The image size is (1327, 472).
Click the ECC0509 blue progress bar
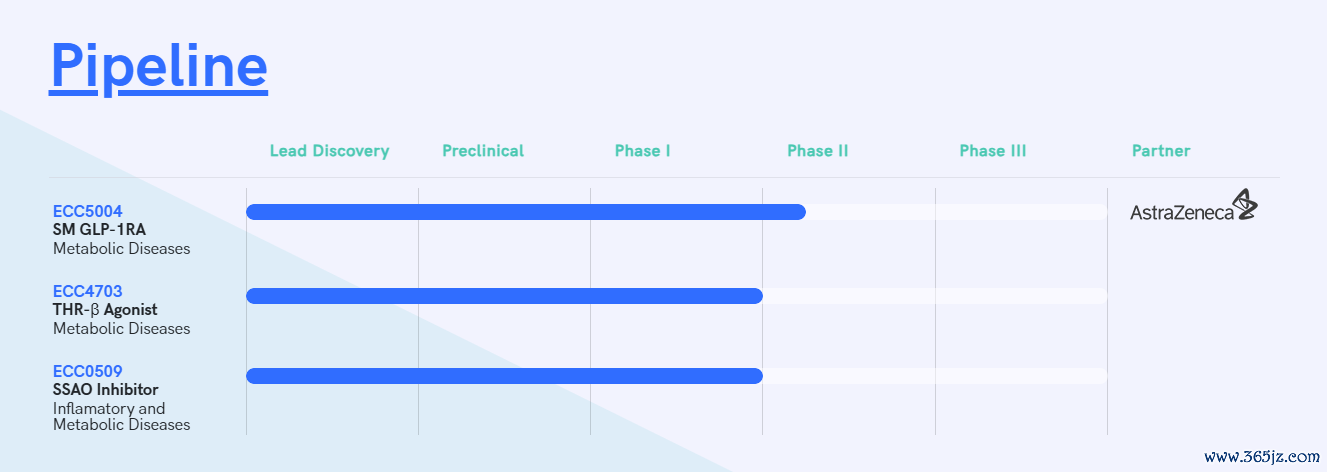504,376
